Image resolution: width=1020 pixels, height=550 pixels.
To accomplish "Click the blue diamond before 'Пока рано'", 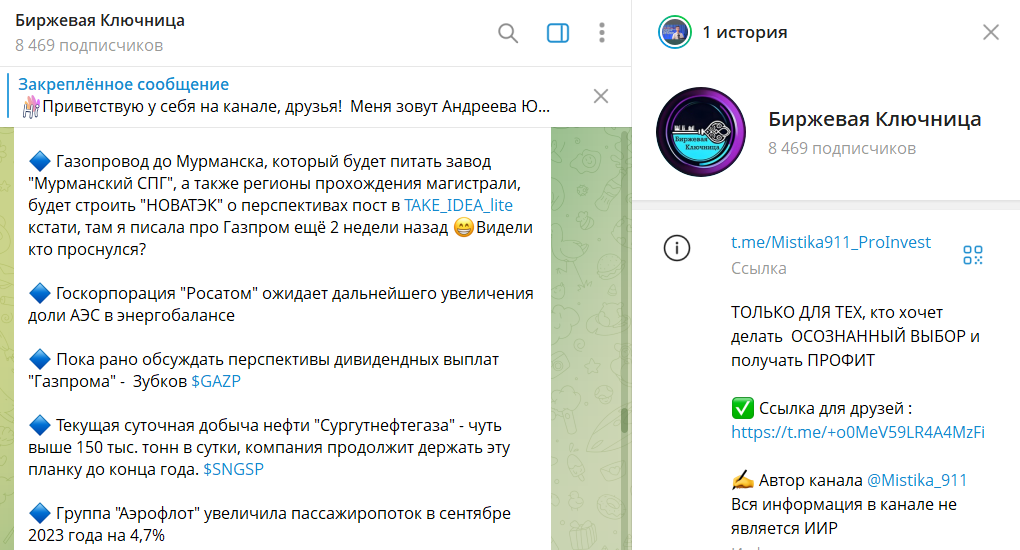I will 40,359.
